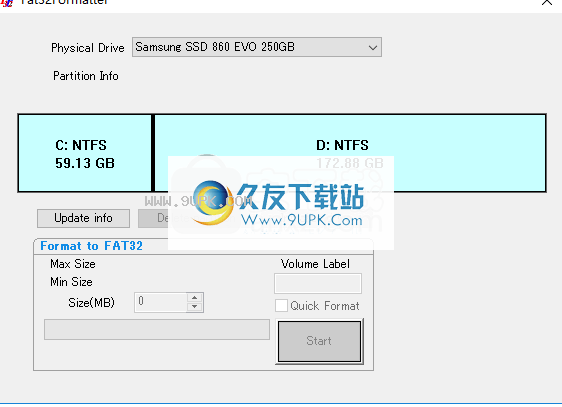Focus the Volume Label text field
This screenshot has height=407, width=562.
[318, 283]
